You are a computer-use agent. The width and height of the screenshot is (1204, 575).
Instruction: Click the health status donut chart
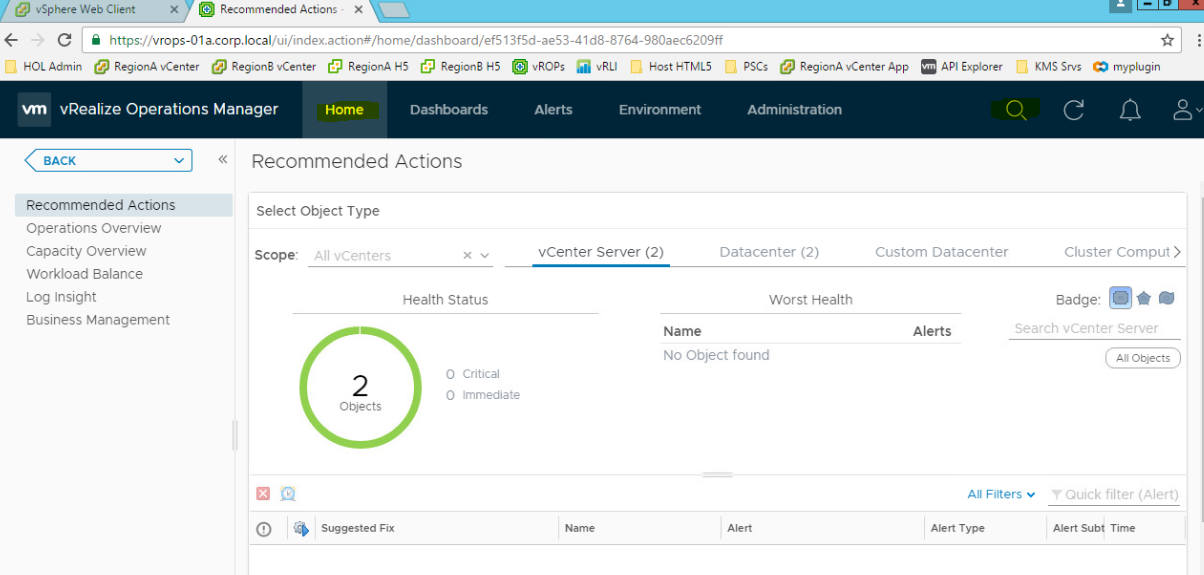tap(361, 387)
